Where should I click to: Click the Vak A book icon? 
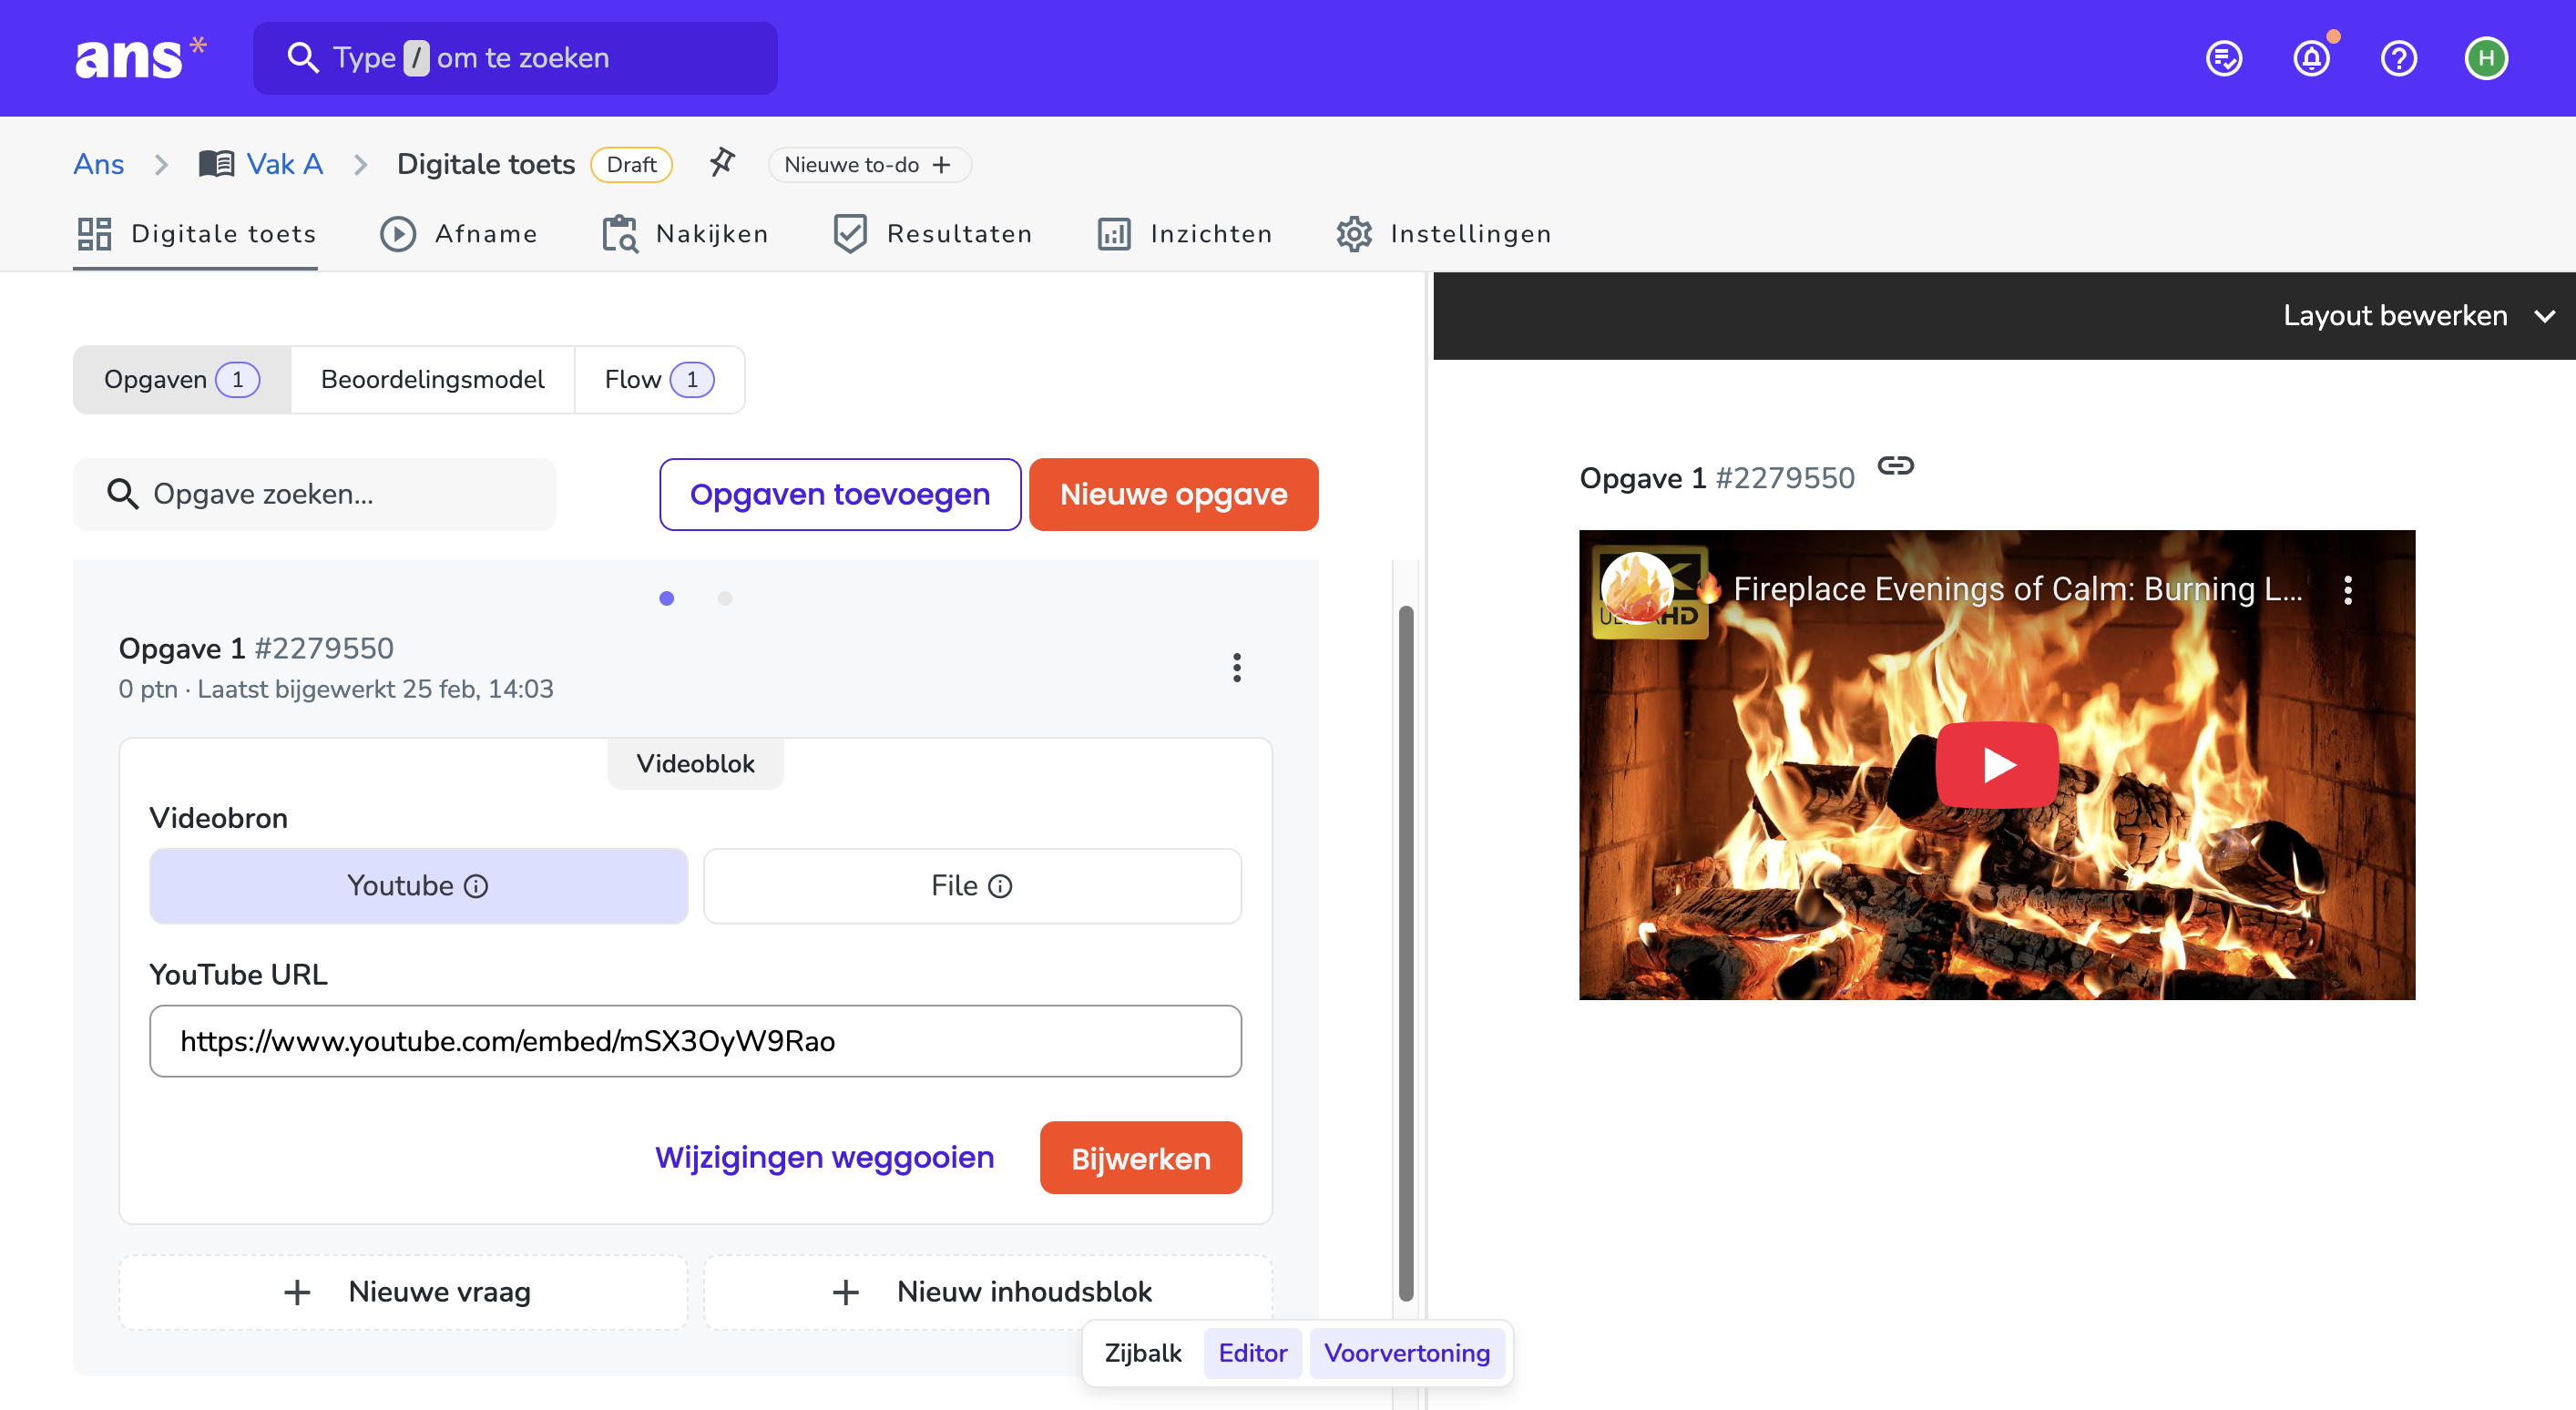tap(216, 164)
